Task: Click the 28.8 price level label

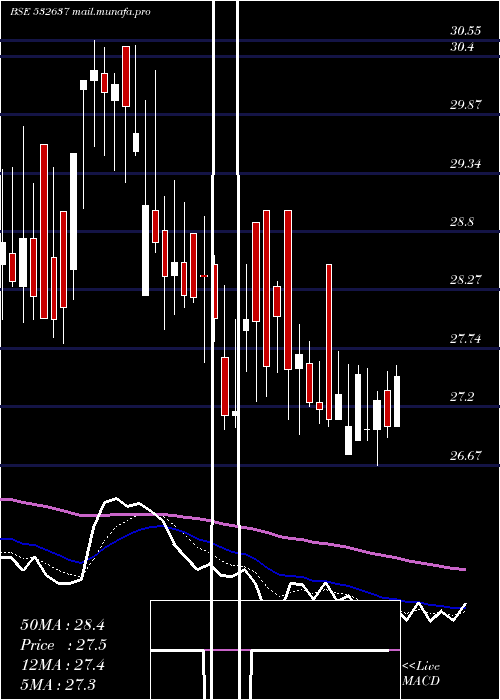Action: click(x=462, y=222)
